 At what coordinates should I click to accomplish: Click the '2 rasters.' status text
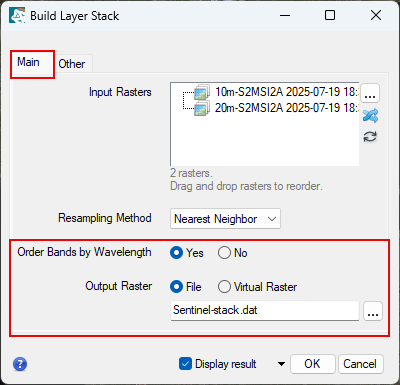tap(191, 173)
